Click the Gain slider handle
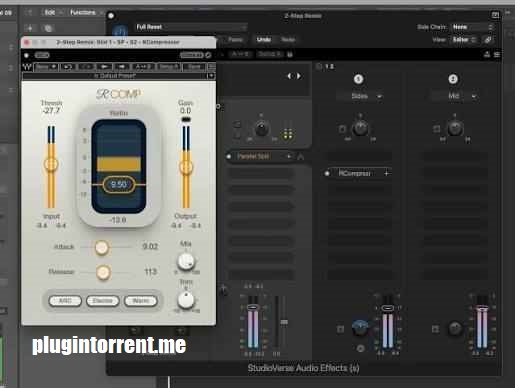515x388 pixels. tap(186, 167)
